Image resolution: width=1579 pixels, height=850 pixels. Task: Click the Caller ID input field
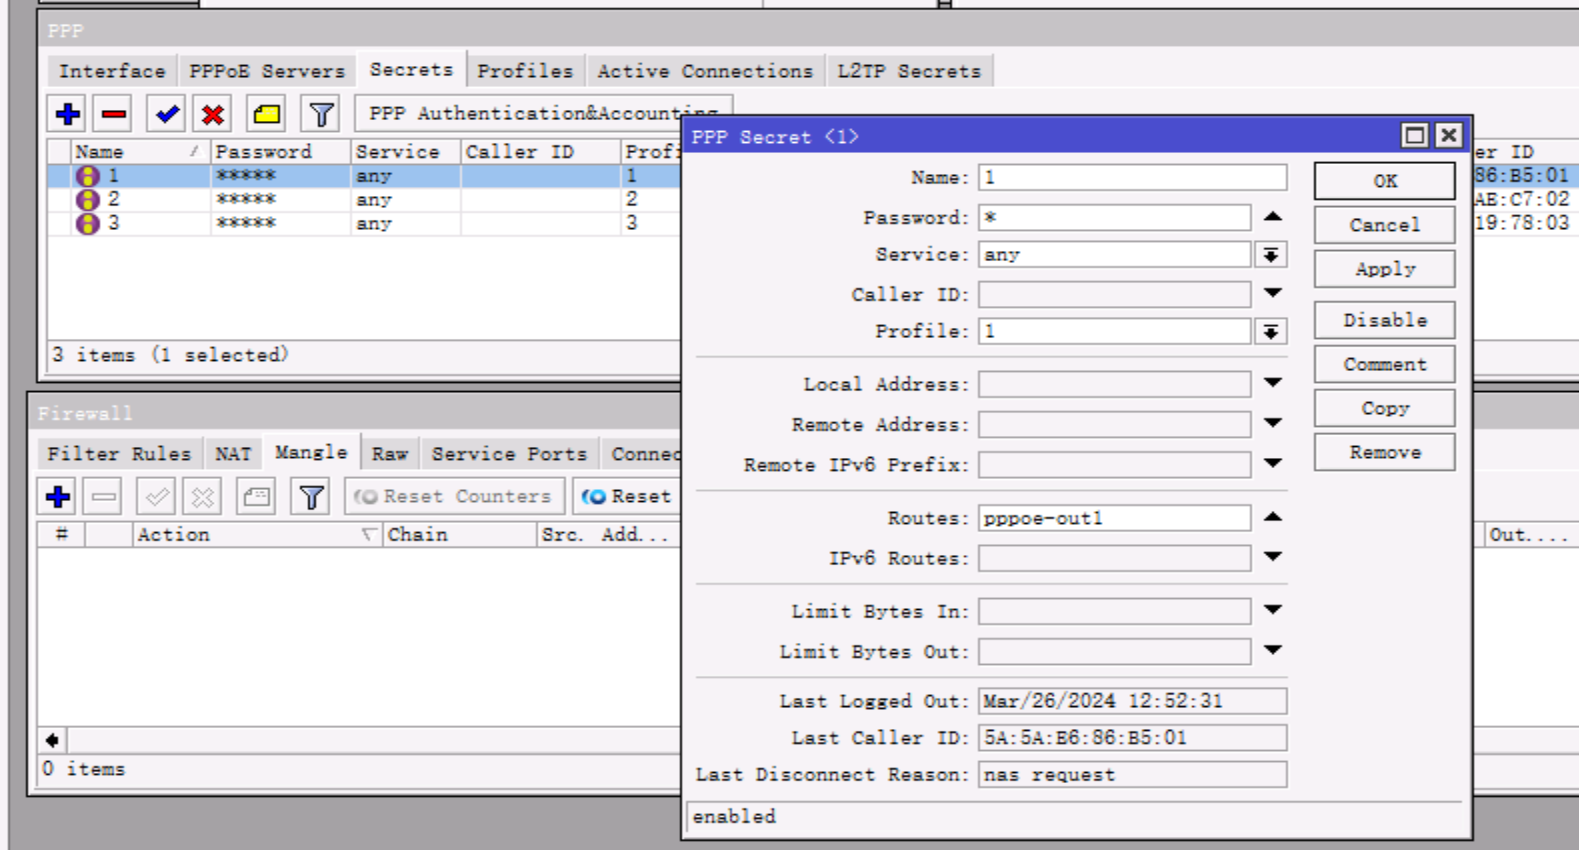(x=1114, y=294)
